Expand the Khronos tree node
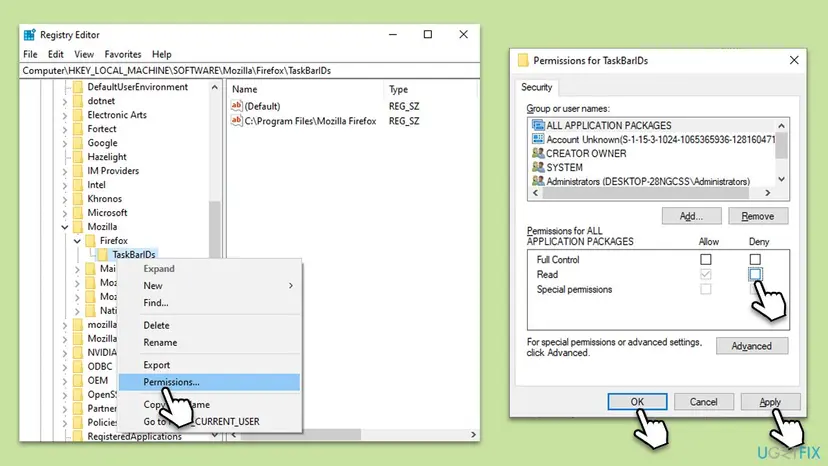This screenshot has width=828, height=466. [65, 199]
